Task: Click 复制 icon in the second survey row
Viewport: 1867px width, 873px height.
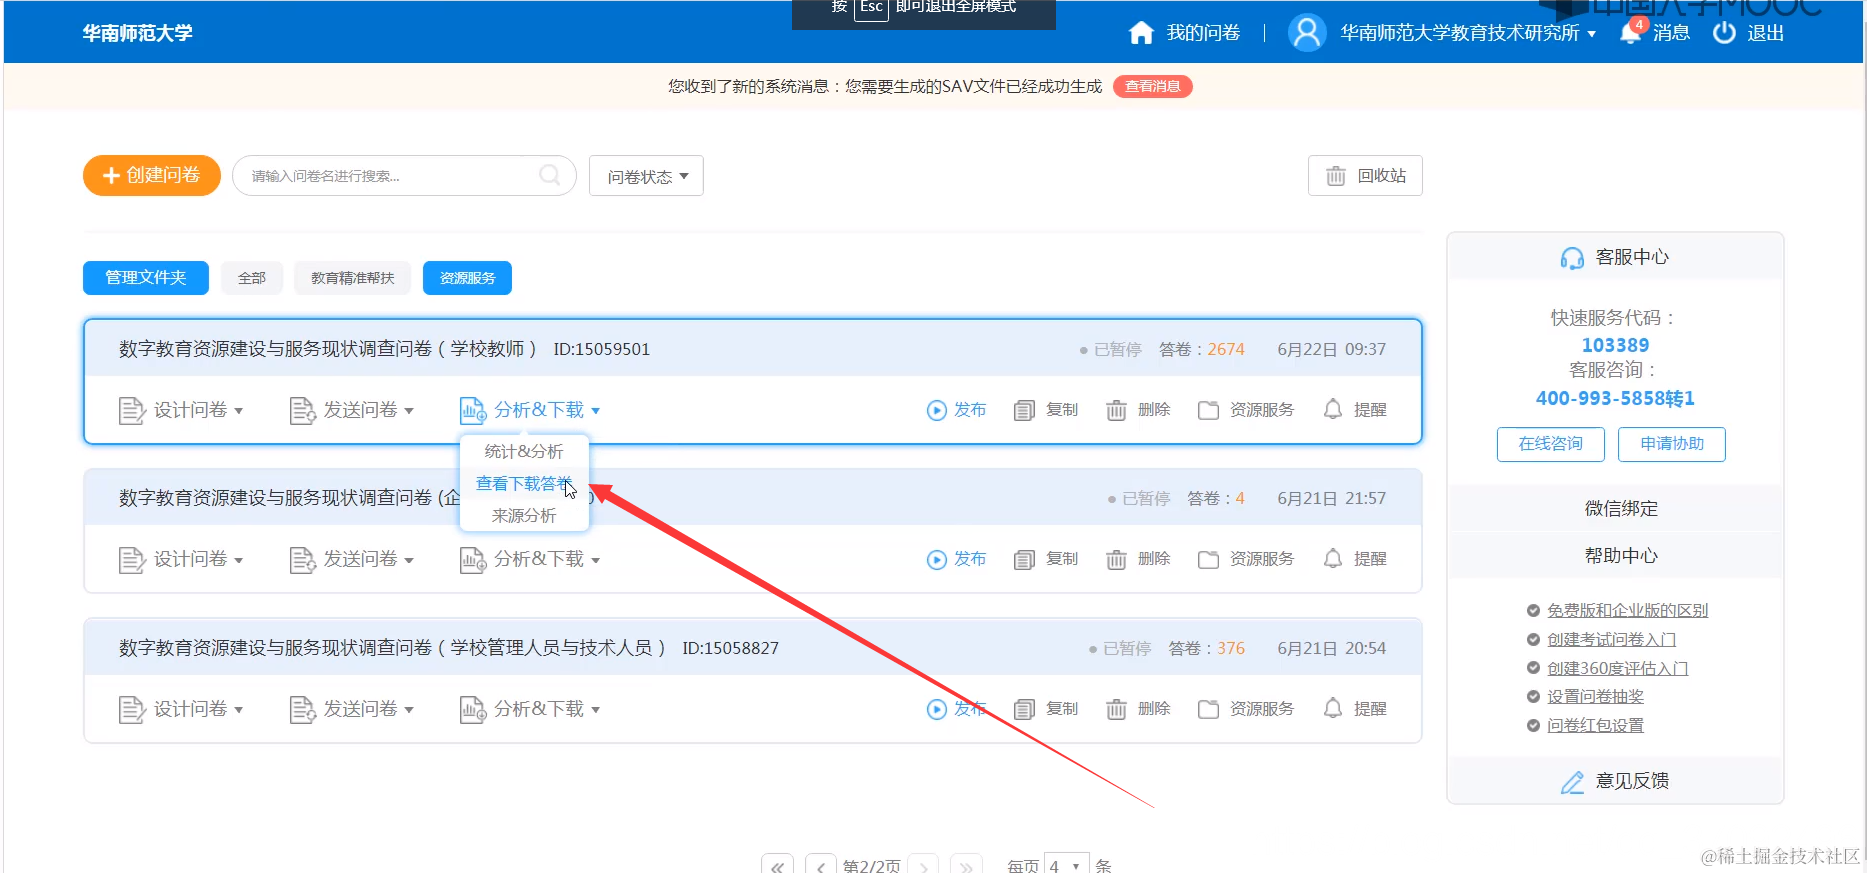Action: point(1024,559)
